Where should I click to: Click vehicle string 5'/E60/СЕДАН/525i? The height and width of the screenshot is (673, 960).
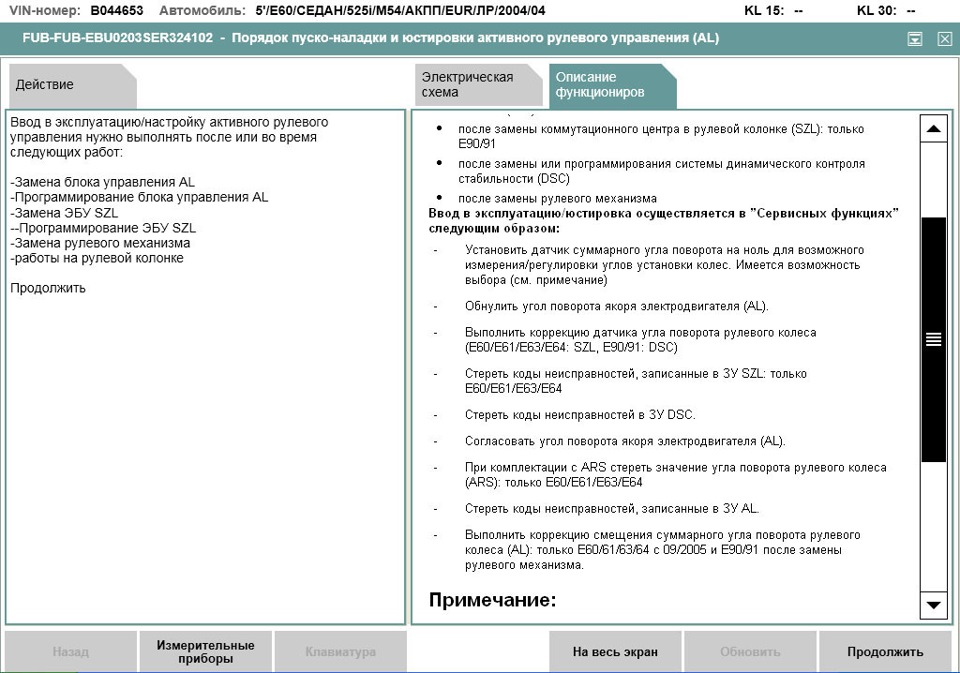tap(400, 10)
